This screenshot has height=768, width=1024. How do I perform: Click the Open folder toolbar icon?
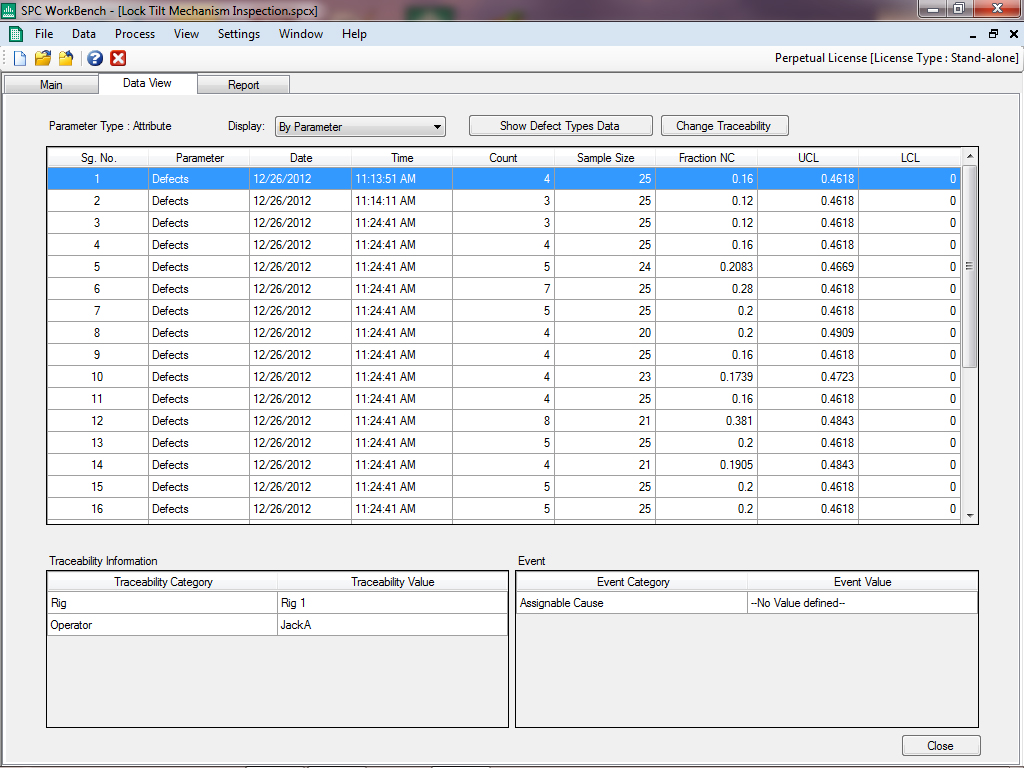pos(43,59)
